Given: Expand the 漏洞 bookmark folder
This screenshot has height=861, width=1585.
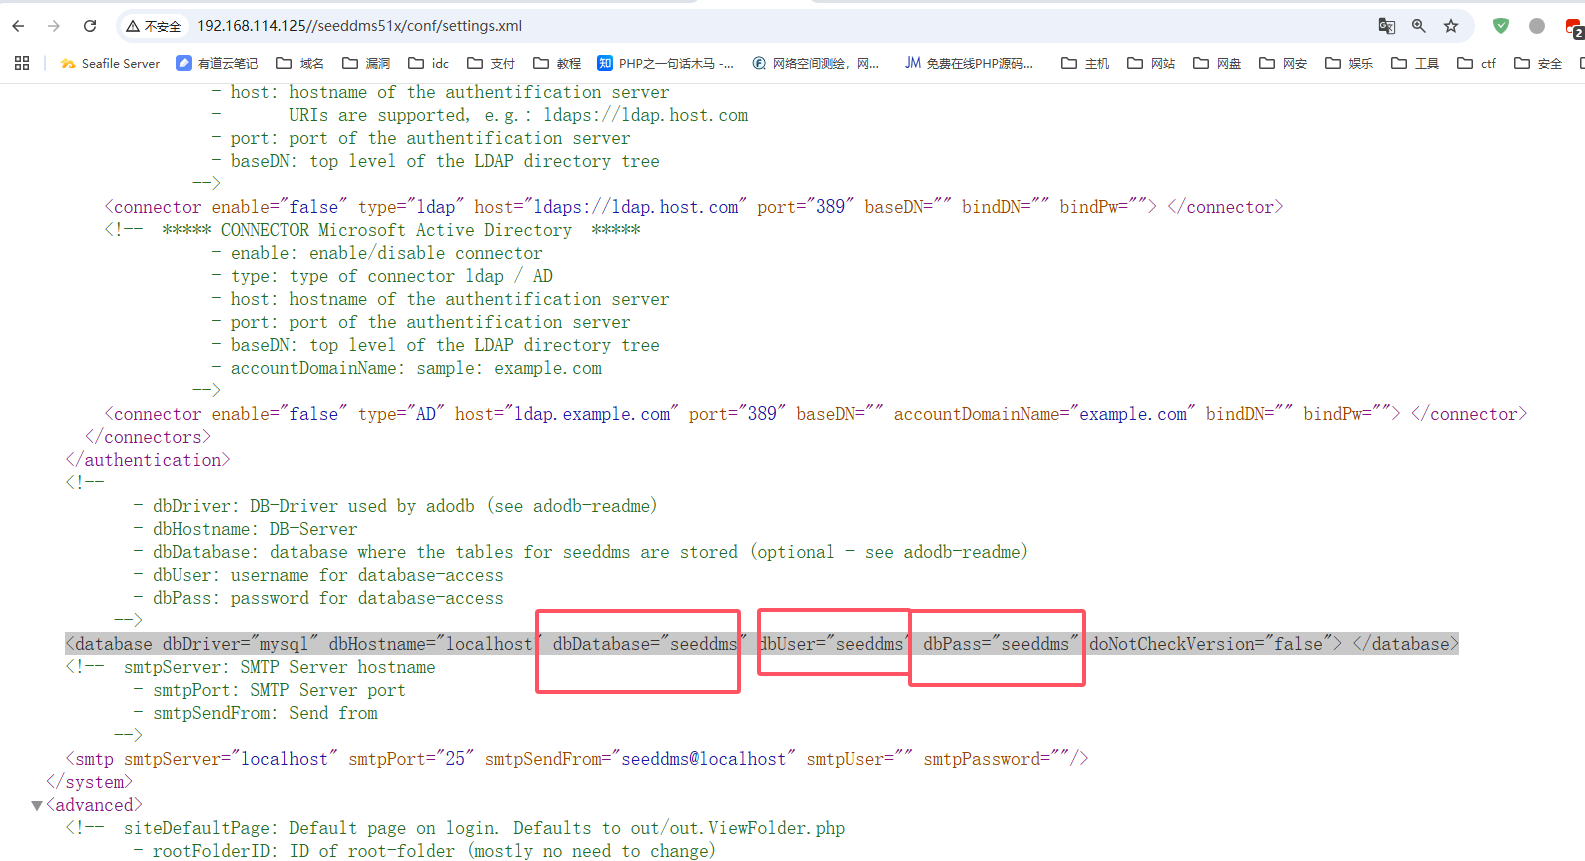Looking at the screenshot, I should [x=366, y=63].
